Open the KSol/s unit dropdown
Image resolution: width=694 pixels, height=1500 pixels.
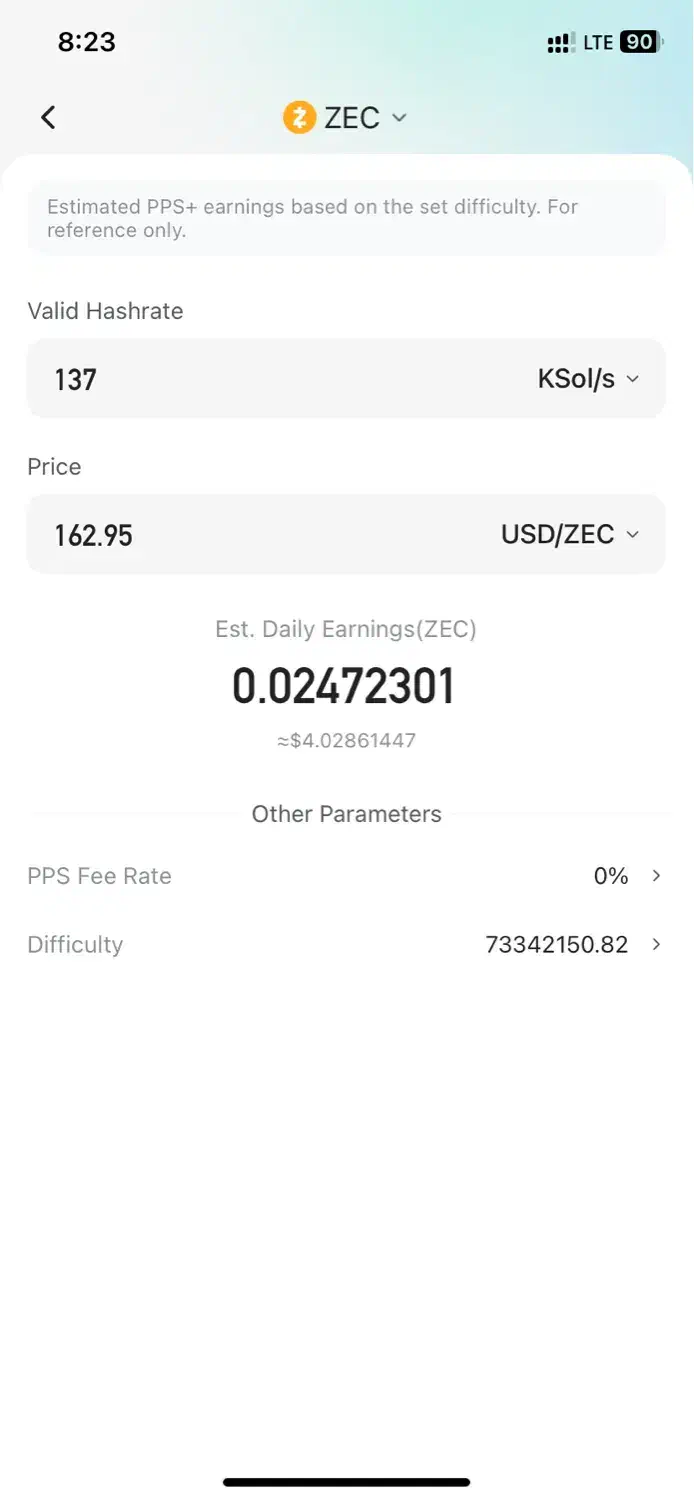pos(577,379)
